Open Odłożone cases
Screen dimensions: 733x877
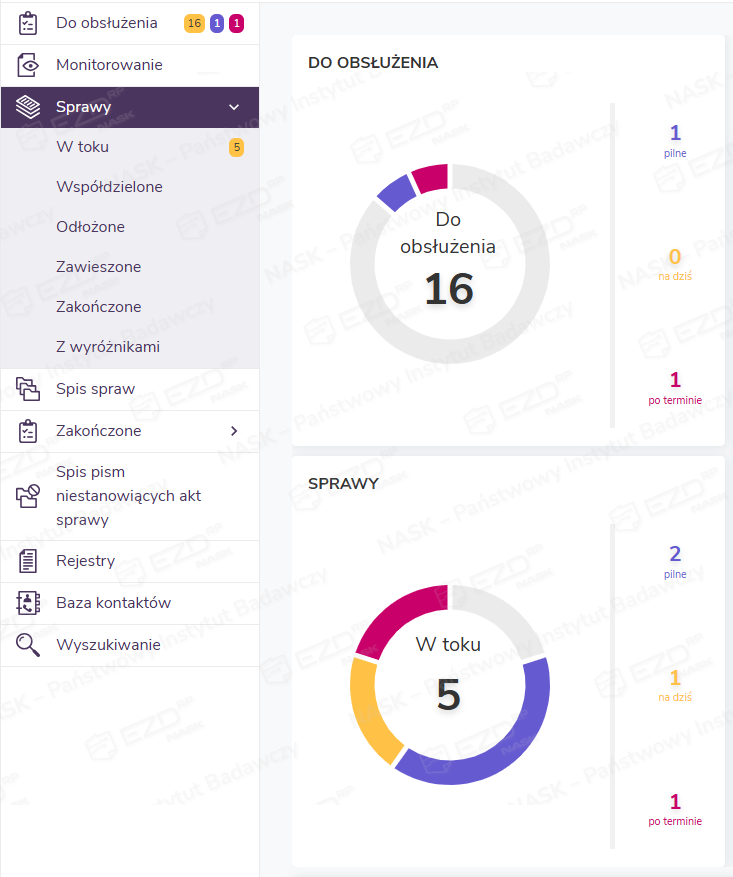(90, 227)
